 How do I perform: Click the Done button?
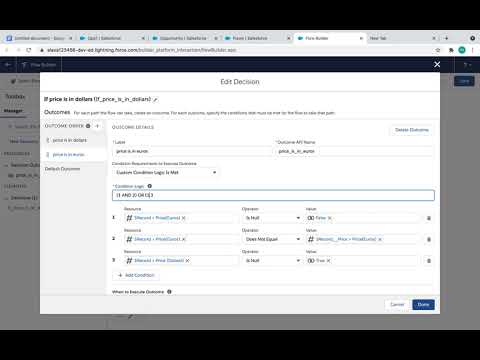click(423, 304)
